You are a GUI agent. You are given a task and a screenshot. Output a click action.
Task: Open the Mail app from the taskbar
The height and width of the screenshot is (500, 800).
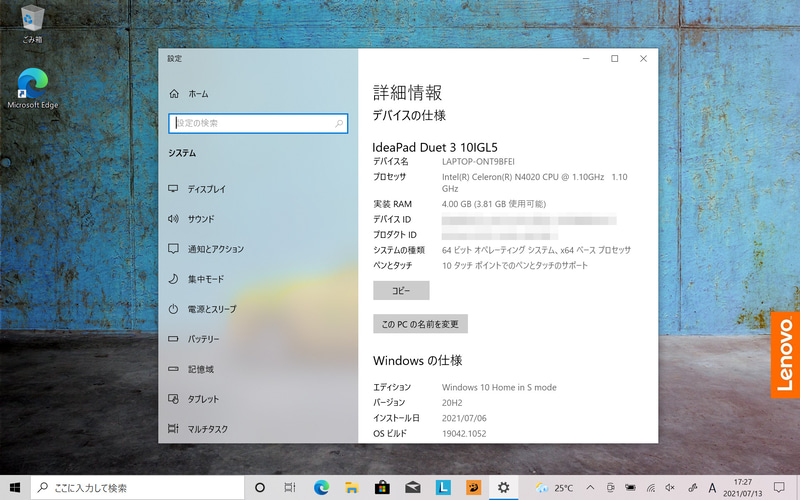(x=412, y=488)
